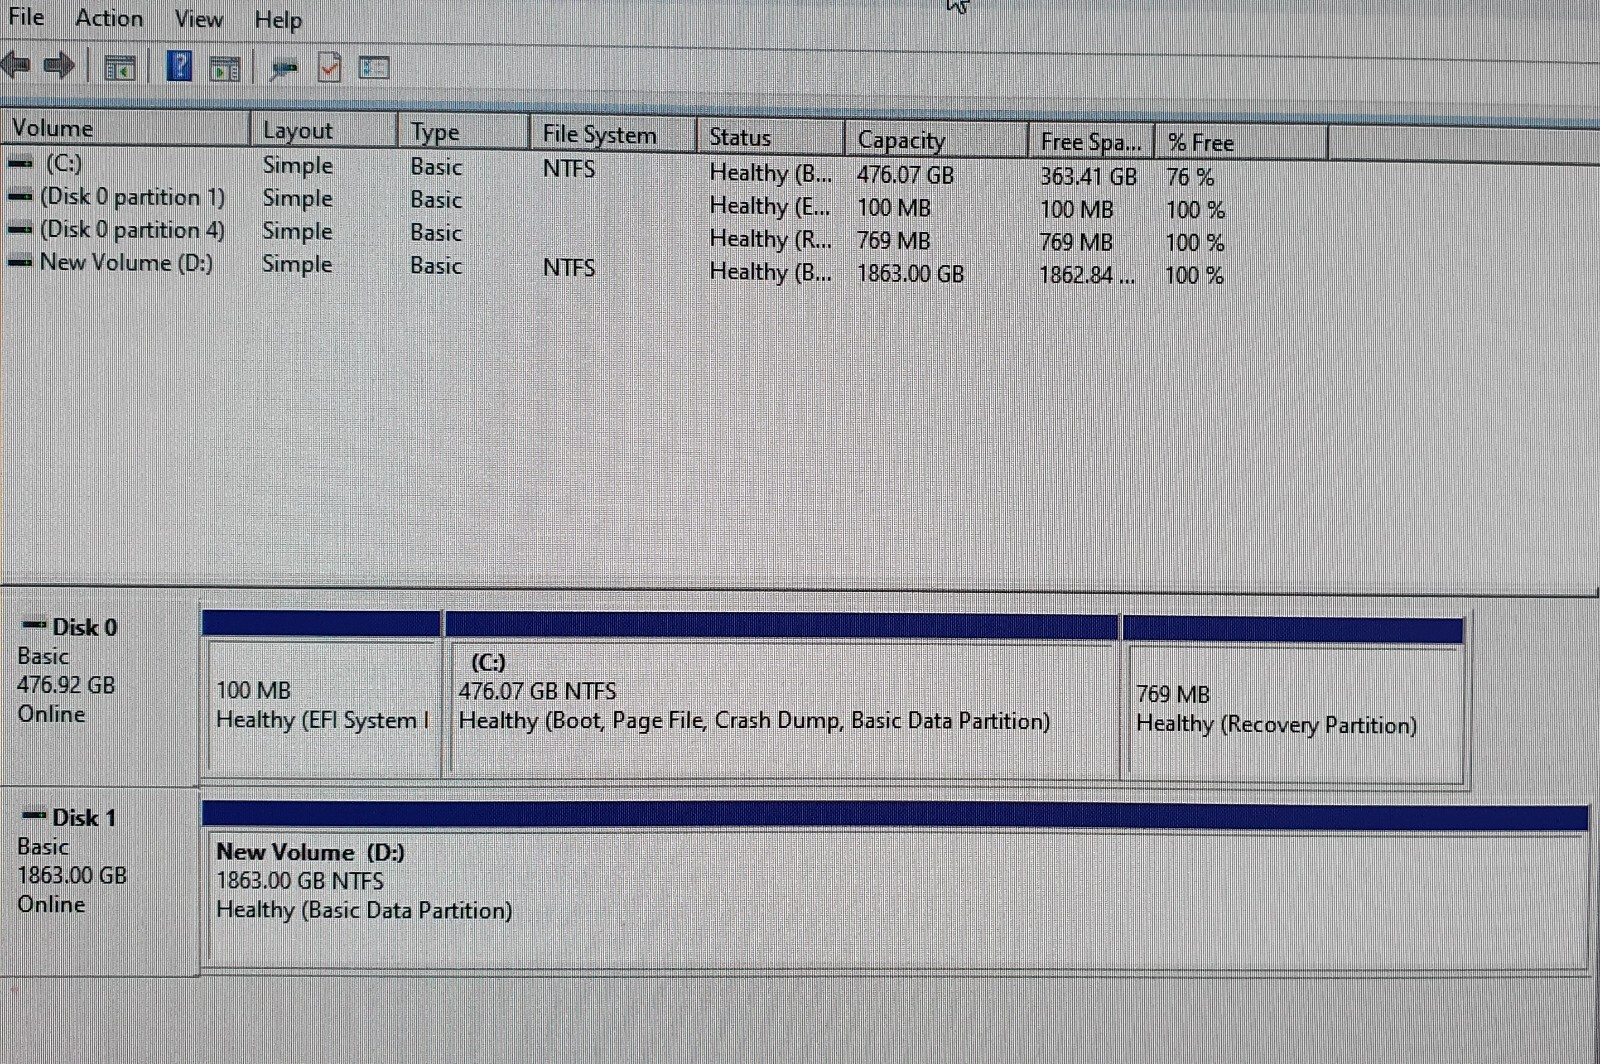The image size is (1600, 1064).
Task: Select the (C:) row in volume list
Action: click(x=615, y=169)
